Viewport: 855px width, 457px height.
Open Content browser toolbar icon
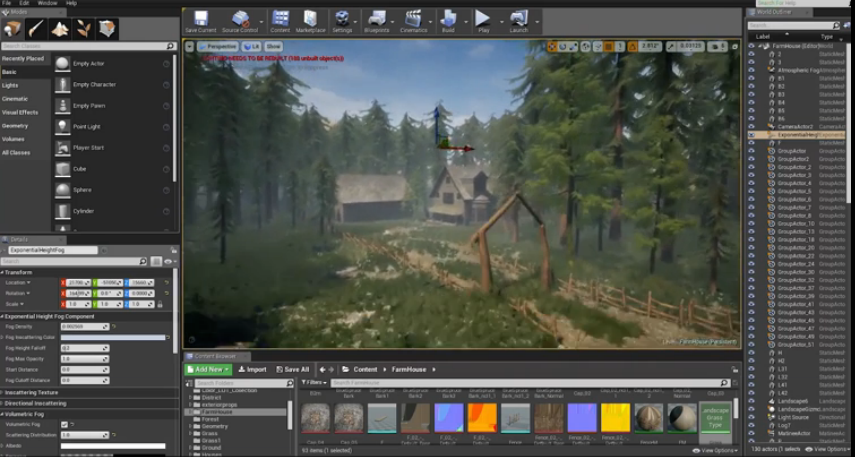(x=280, y=21)
